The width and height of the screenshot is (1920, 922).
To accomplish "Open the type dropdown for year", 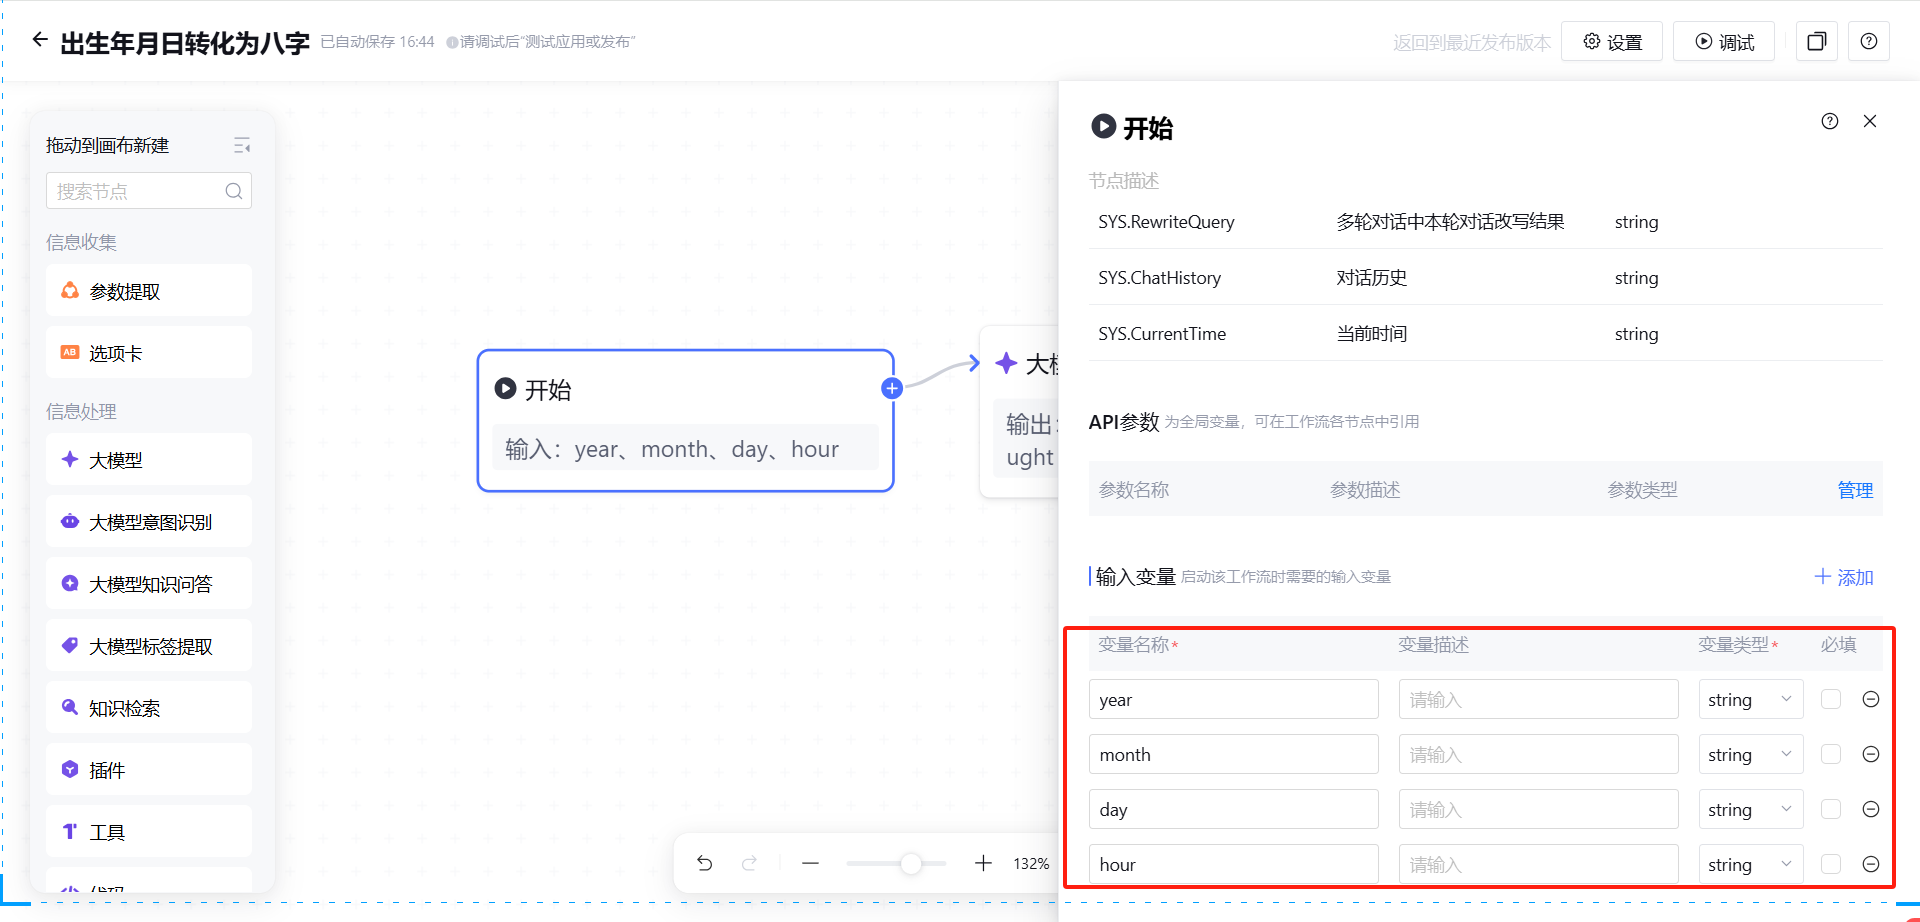I will click(x=1751, y=699).
